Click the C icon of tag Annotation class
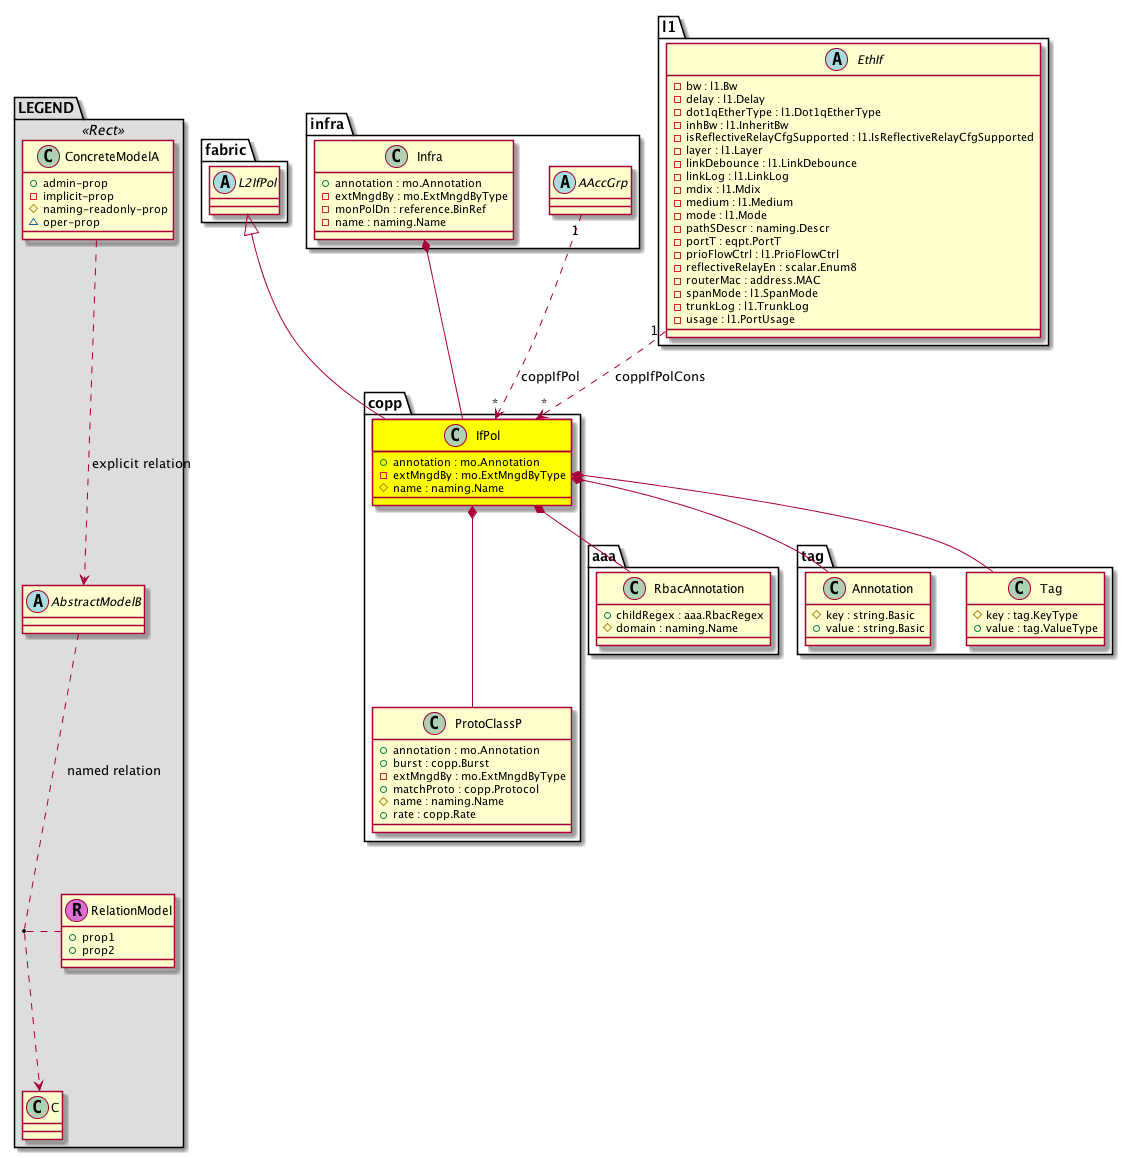The height and width of the screenshot is (1158, 1133). [834, 588]
